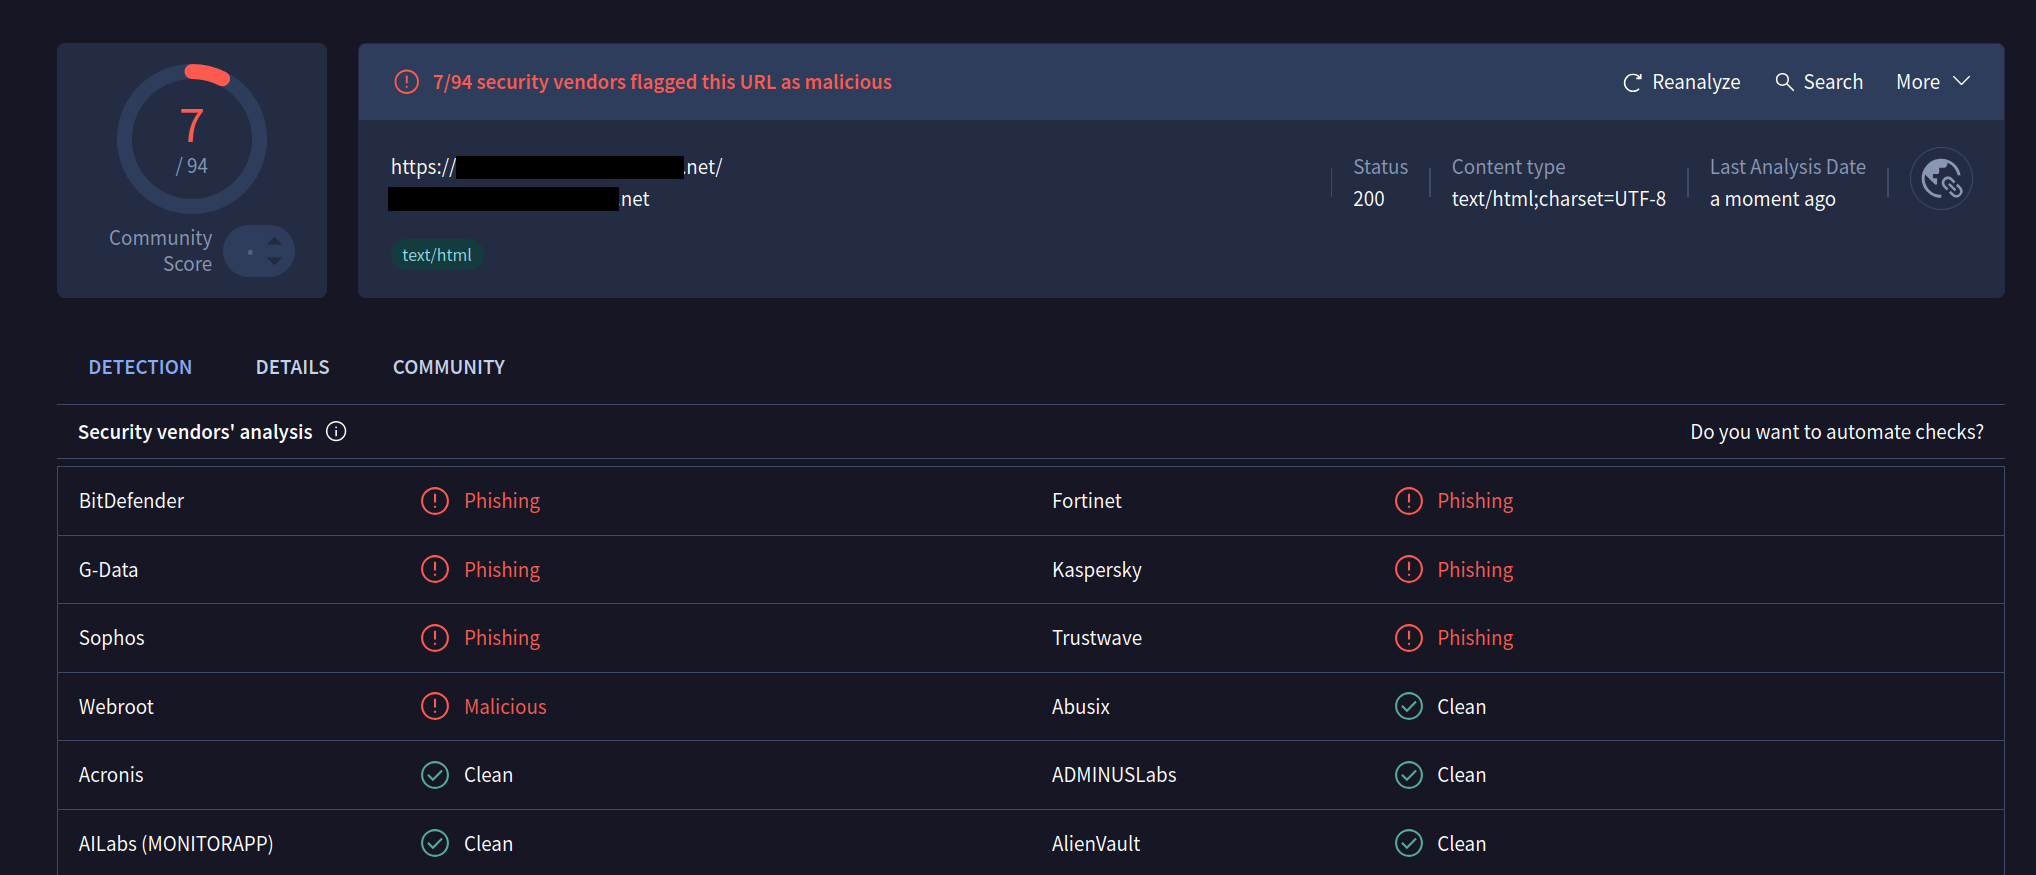Click the Kaspersky Phishing result label
Image resolution: width=2036 pixels, height=875 pixels.
tap(1475, 570)
